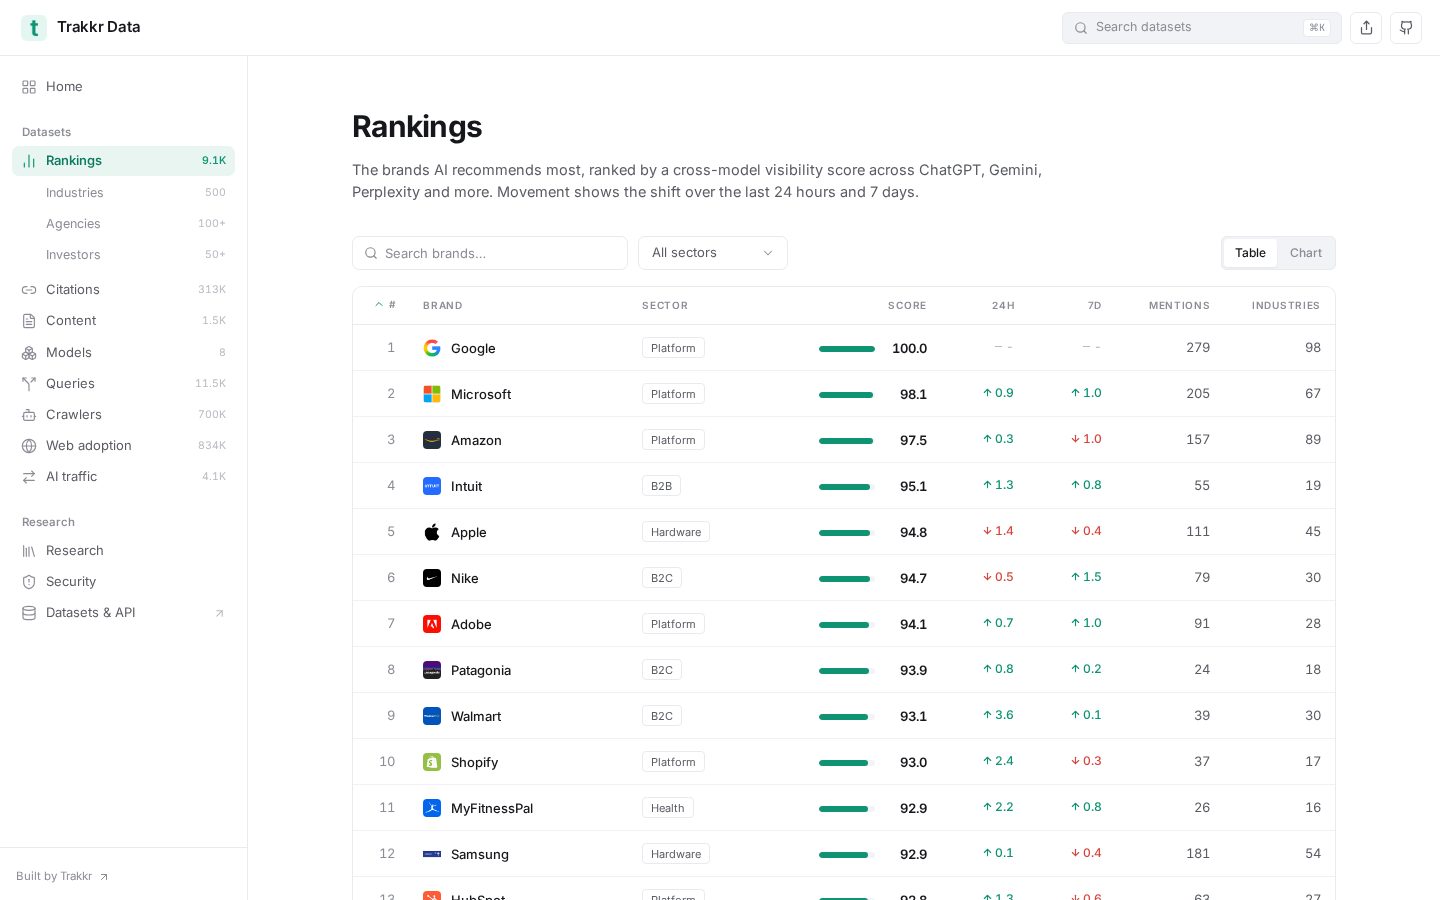The width and height of the screenshot is (1440, 900).
Task: Sort by the rank number column header
Action: (x=386, y=305)
